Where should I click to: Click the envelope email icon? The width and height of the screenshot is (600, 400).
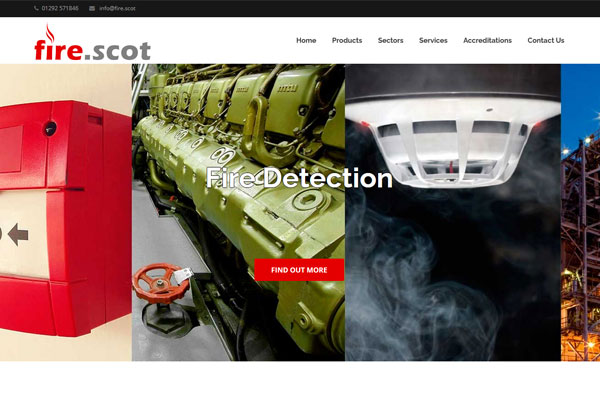click(x=92, y=8)
